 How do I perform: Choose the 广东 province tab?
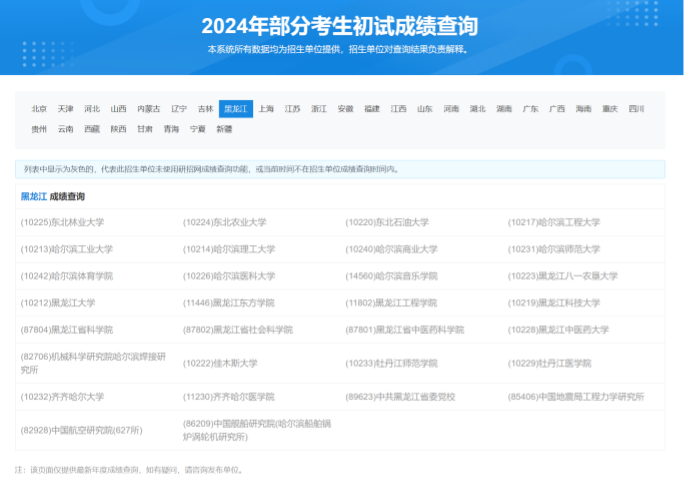pos(530,108)
